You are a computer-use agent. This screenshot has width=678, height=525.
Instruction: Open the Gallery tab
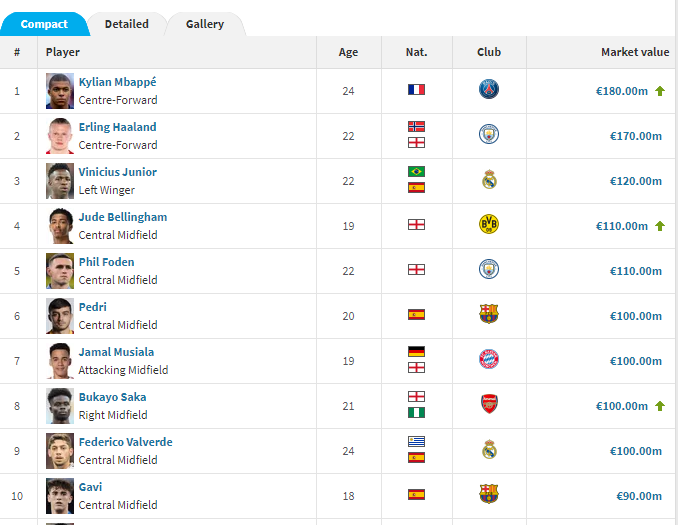[205, 24]
